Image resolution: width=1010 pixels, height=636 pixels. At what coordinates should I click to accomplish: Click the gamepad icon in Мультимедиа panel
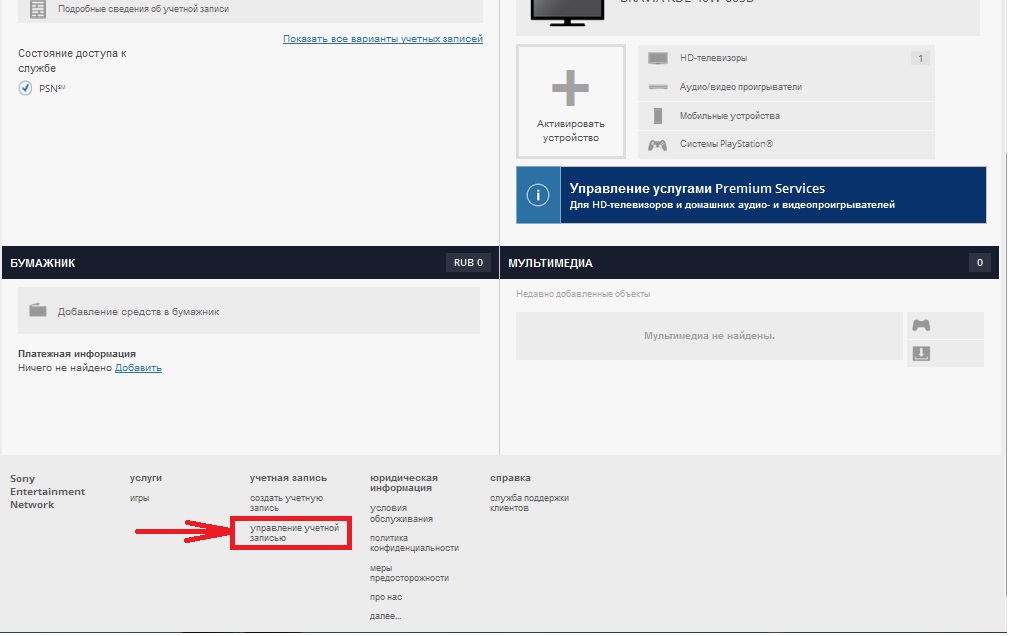(x=921, y=326)
